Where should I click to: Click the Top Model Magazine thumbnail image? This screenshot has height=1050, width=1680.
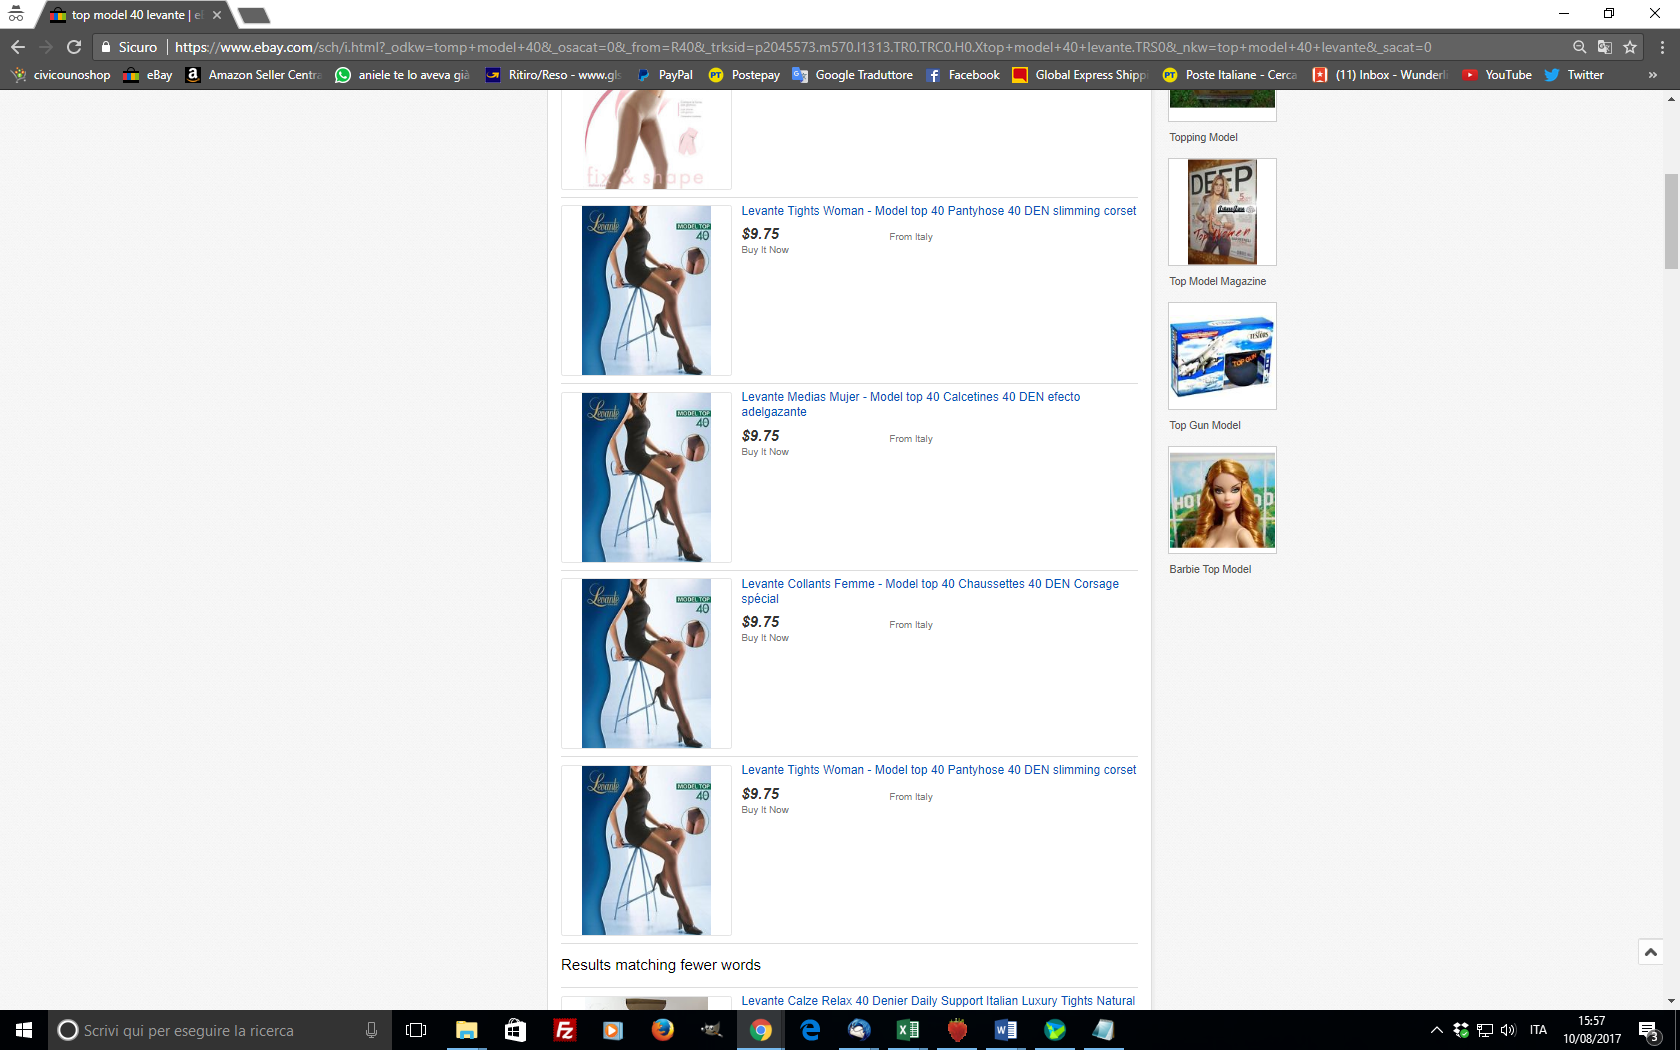point(1222,212)
